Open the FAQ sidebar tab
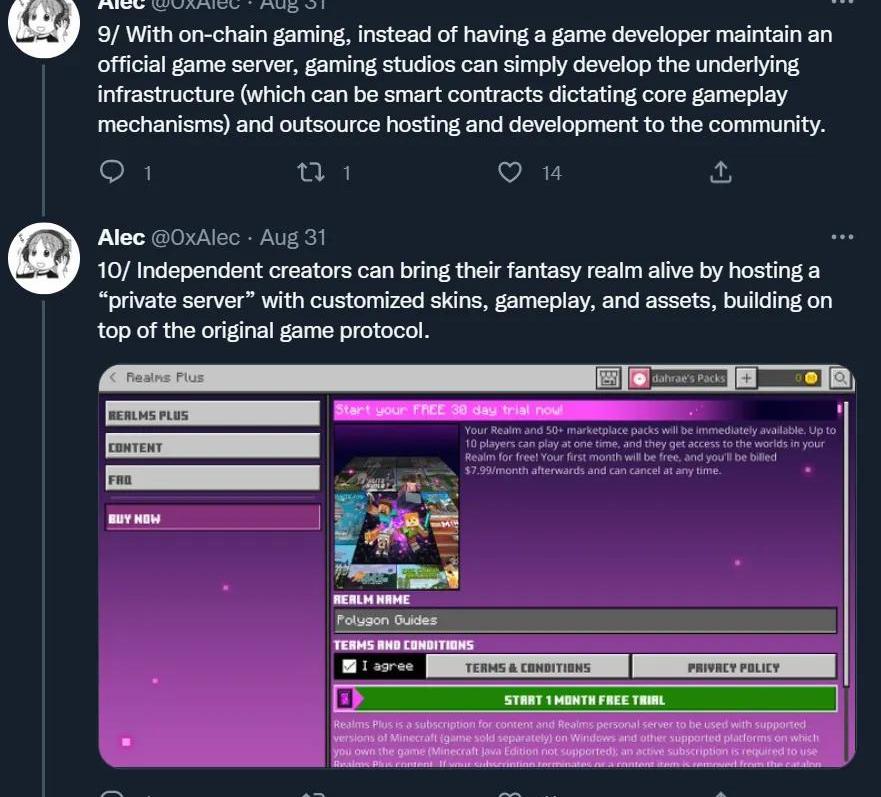 (x=212, y=479)
